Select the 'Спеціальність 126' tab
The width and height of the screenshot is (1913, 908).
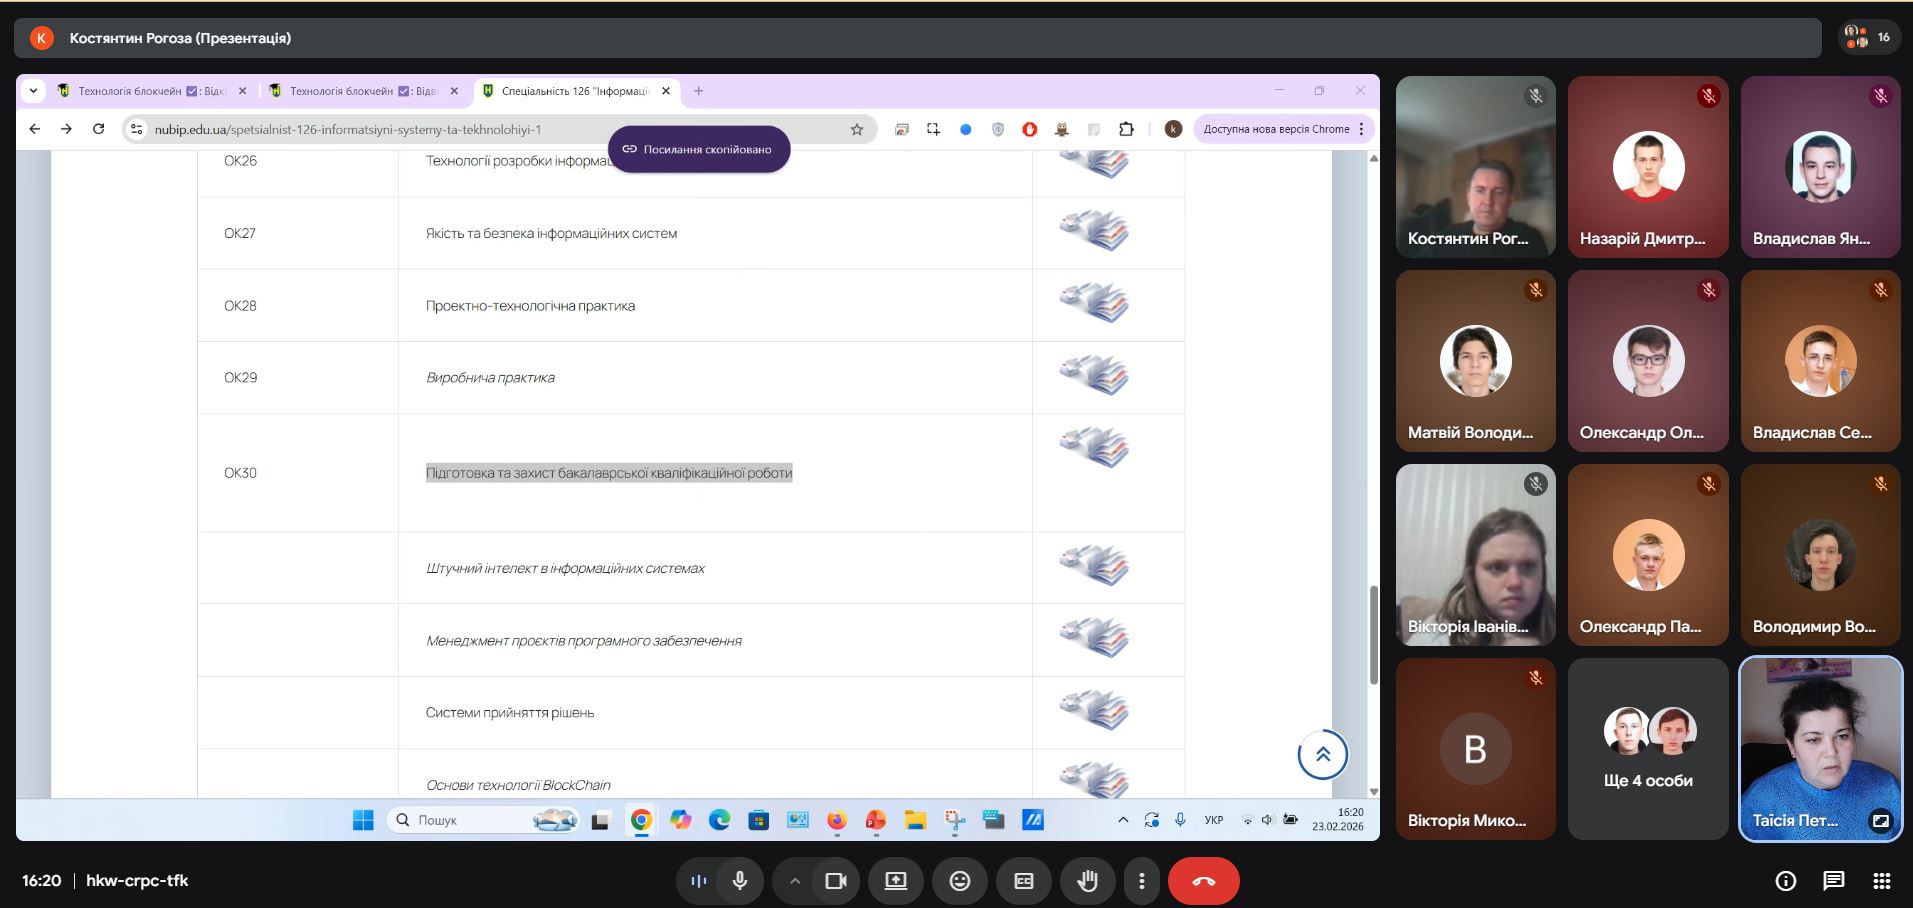click(x=575, y=91)
